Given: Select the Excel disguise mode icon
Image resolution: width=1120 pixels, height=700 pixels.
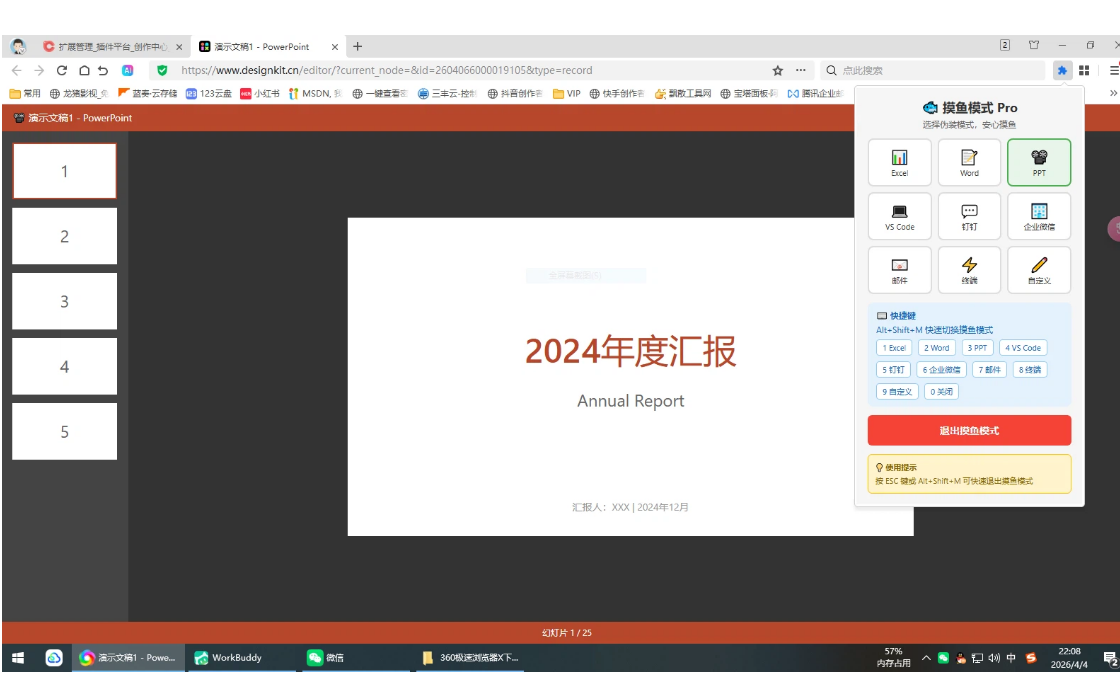Looking at the screenshot, I should (x=899, y=162).
